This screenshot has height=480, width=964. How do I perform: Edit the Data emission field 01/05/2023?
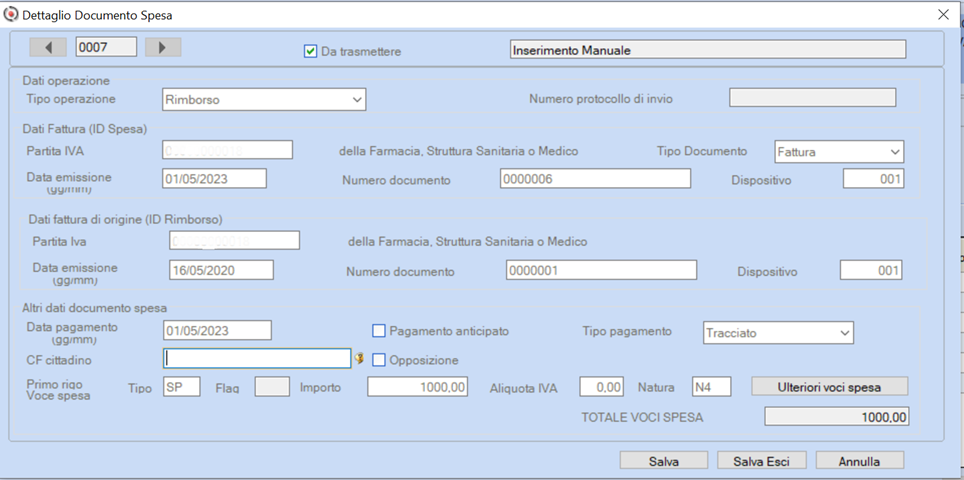click(x=215, y=178)
